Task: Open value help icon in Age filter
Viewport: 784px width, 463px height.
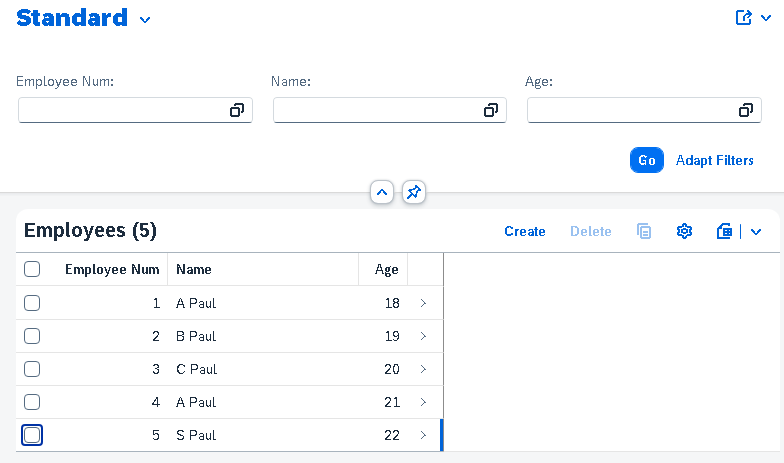Action: (746, 110)
